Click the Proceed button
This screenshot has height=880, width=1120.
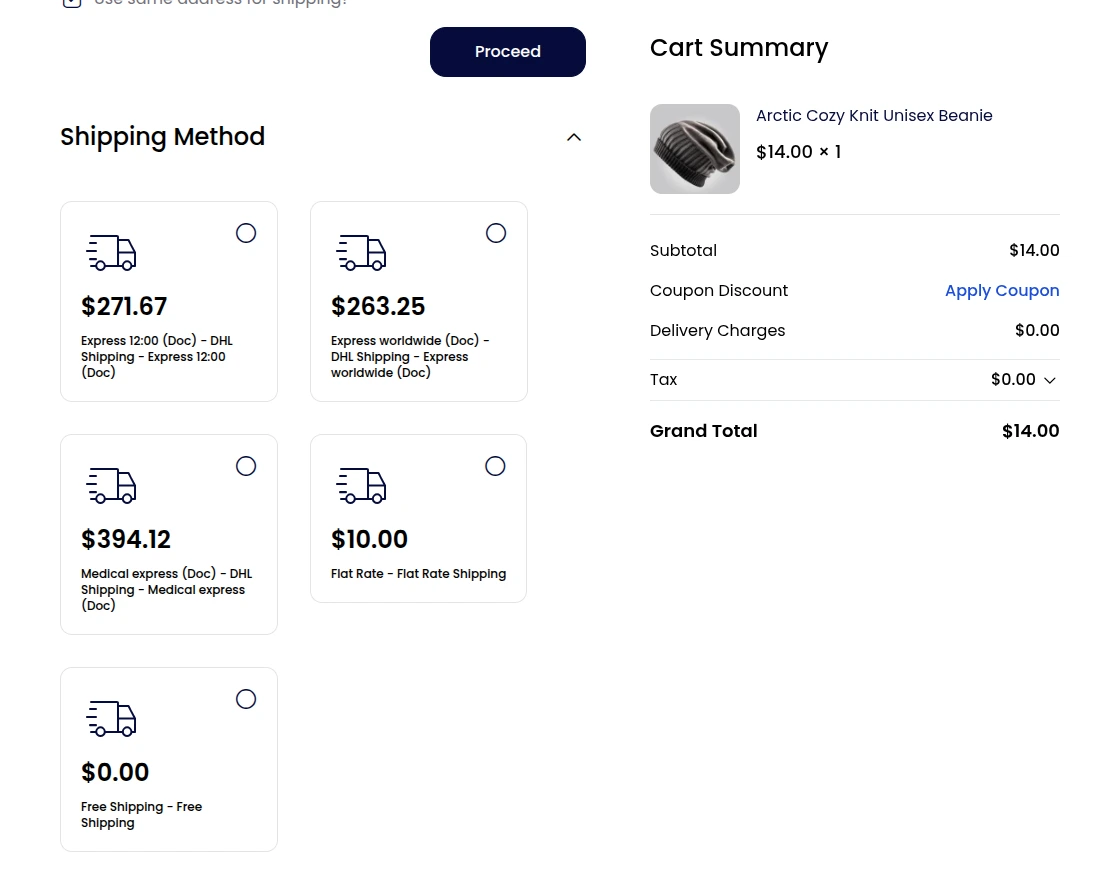pyautogui.click(x=508, y=52)
